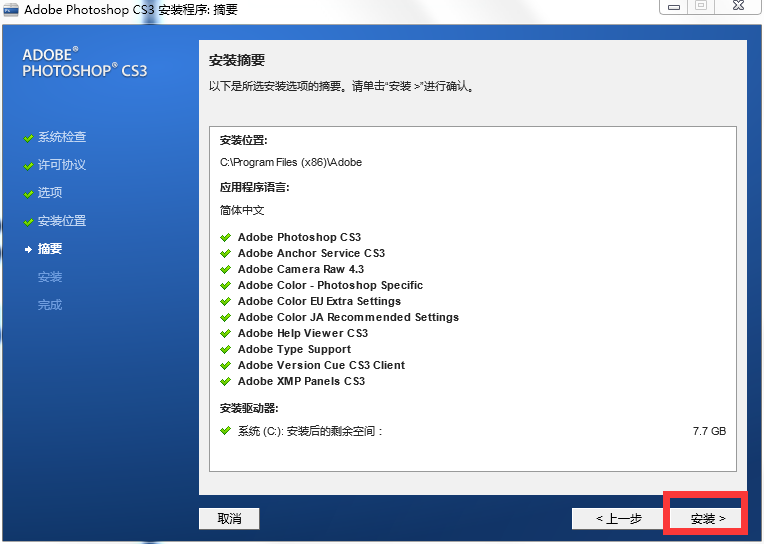Click the arrow icon beside 摘要 step
Viewport: 764px width, 544px height.
pyautogui.click(x=28, y=250)
